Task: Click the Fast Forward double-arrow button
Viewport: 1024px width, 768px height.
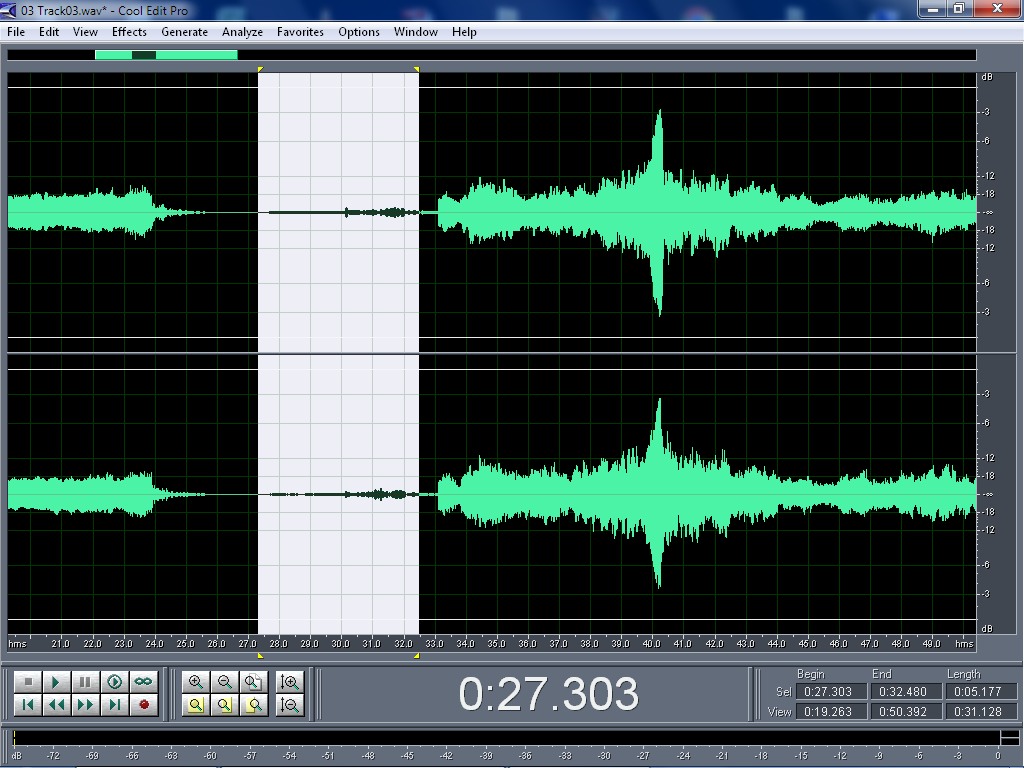Action: 85,705
